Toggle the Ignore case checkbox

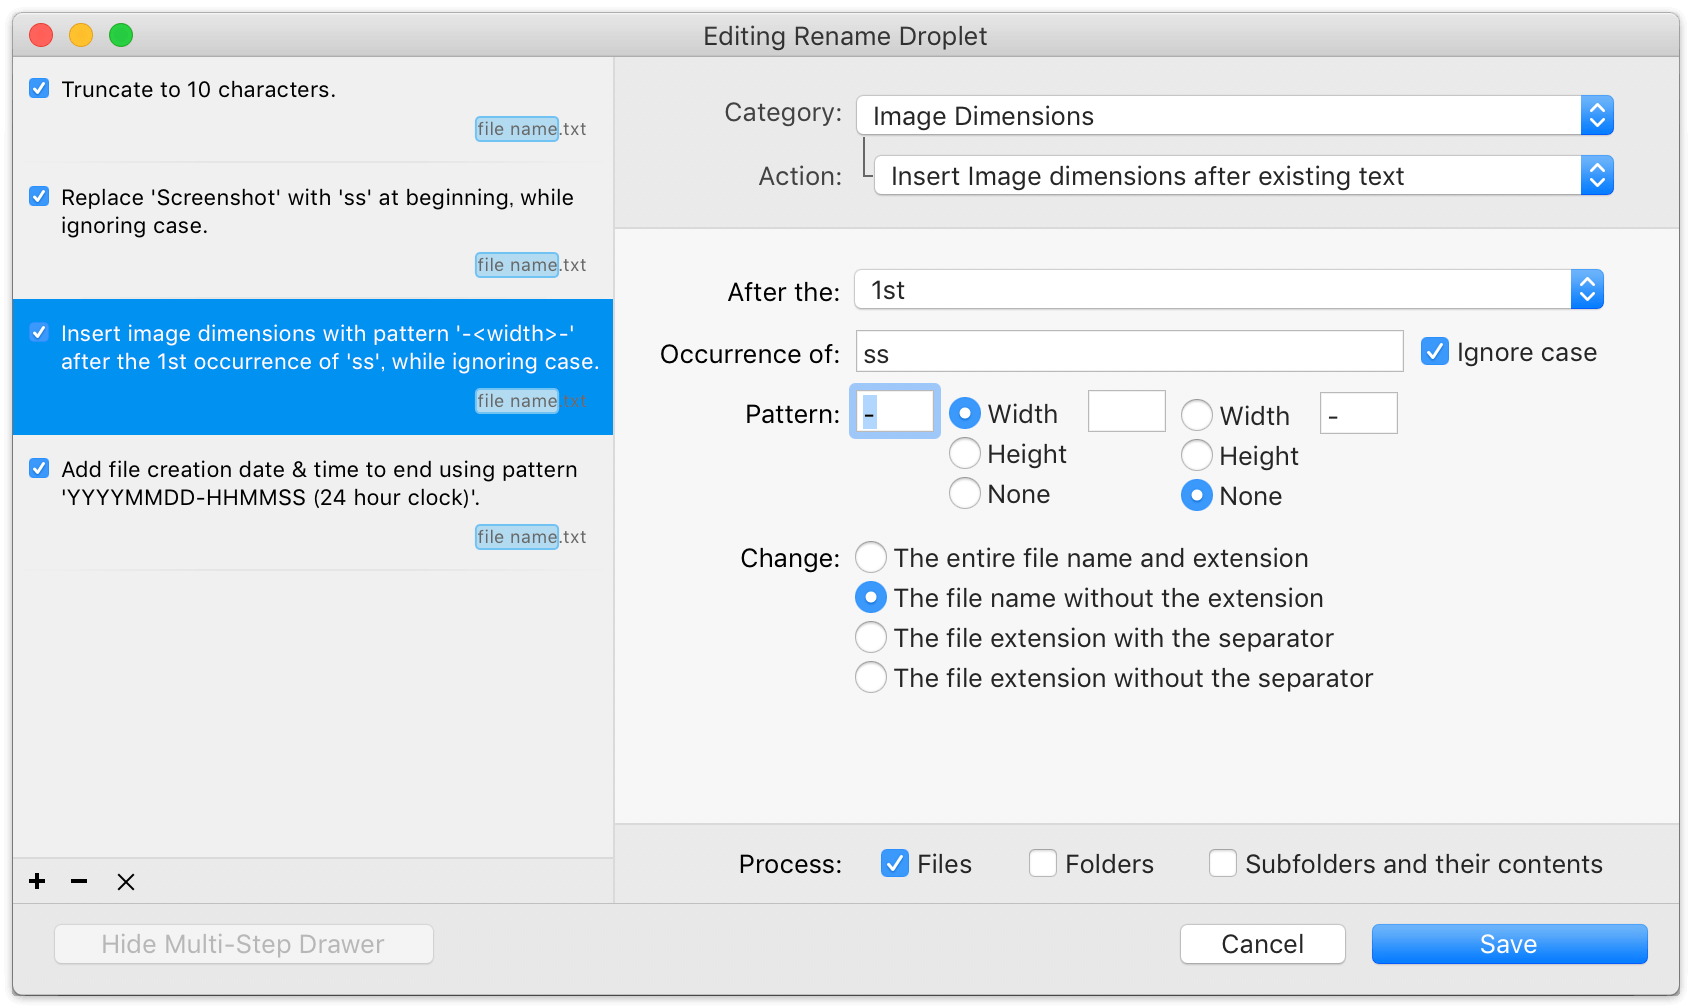coord(1434,351)
